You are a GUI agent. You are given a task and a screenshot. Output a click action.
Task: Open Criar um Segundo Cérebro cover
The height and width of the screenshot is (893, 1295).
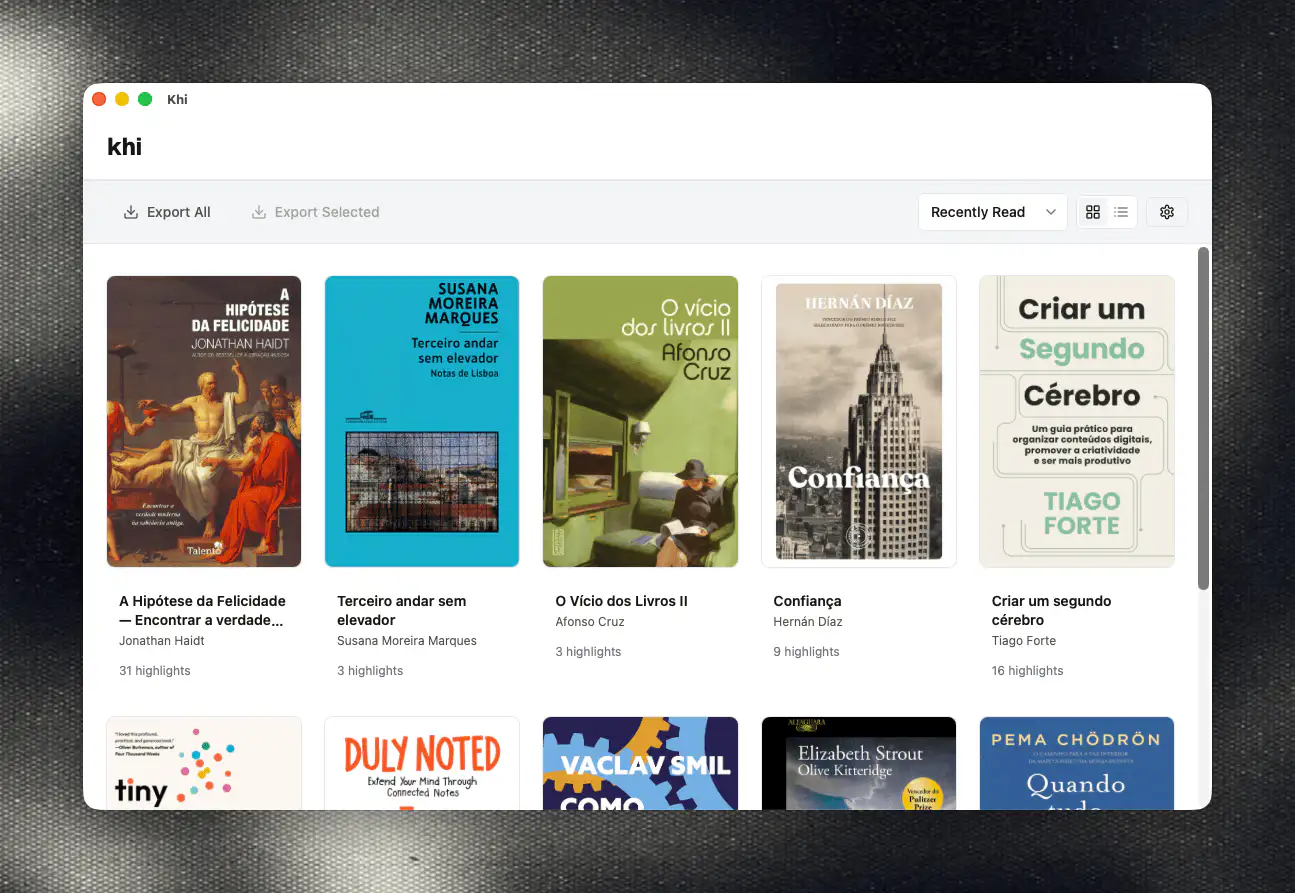1077,421
